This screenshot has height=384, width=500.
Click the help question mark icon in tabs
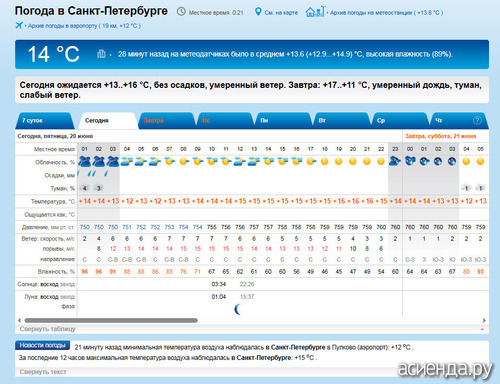[477, 120]
